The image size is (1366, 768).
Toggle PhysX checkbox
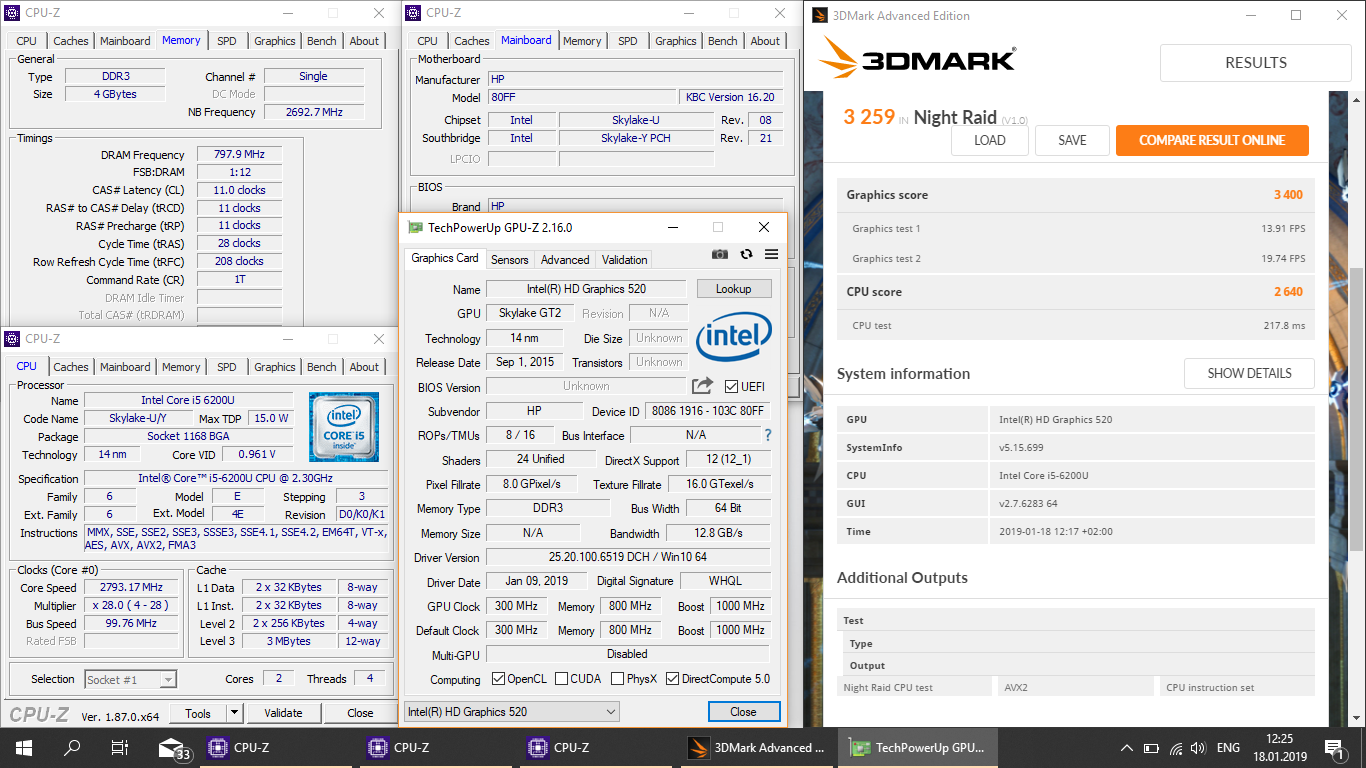pyautogui.click(x=616, y=678)
